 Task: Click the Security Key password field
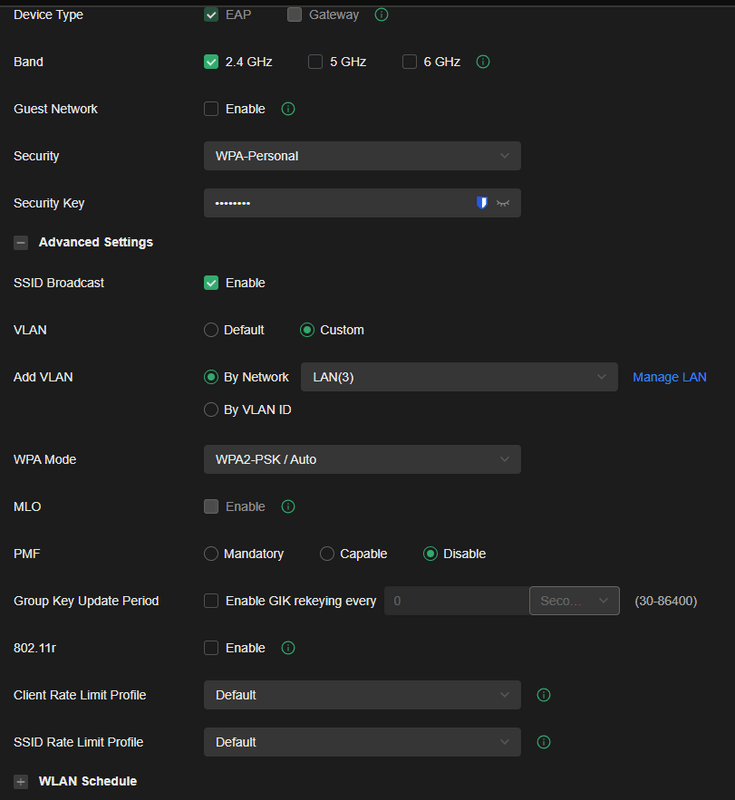point(335,203)
